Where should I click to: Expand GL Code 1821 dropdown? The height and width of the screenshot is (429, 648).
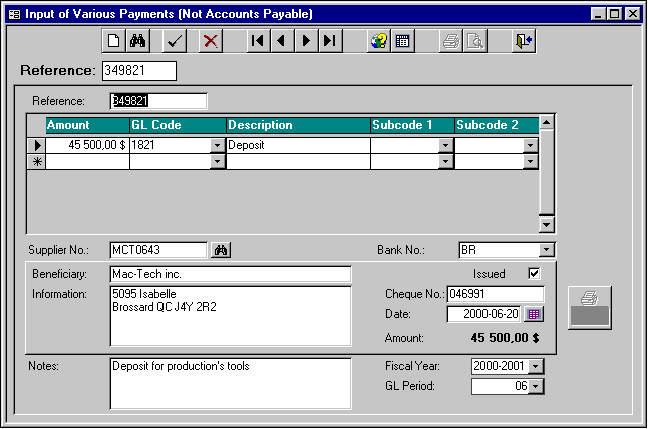(218, 145)
